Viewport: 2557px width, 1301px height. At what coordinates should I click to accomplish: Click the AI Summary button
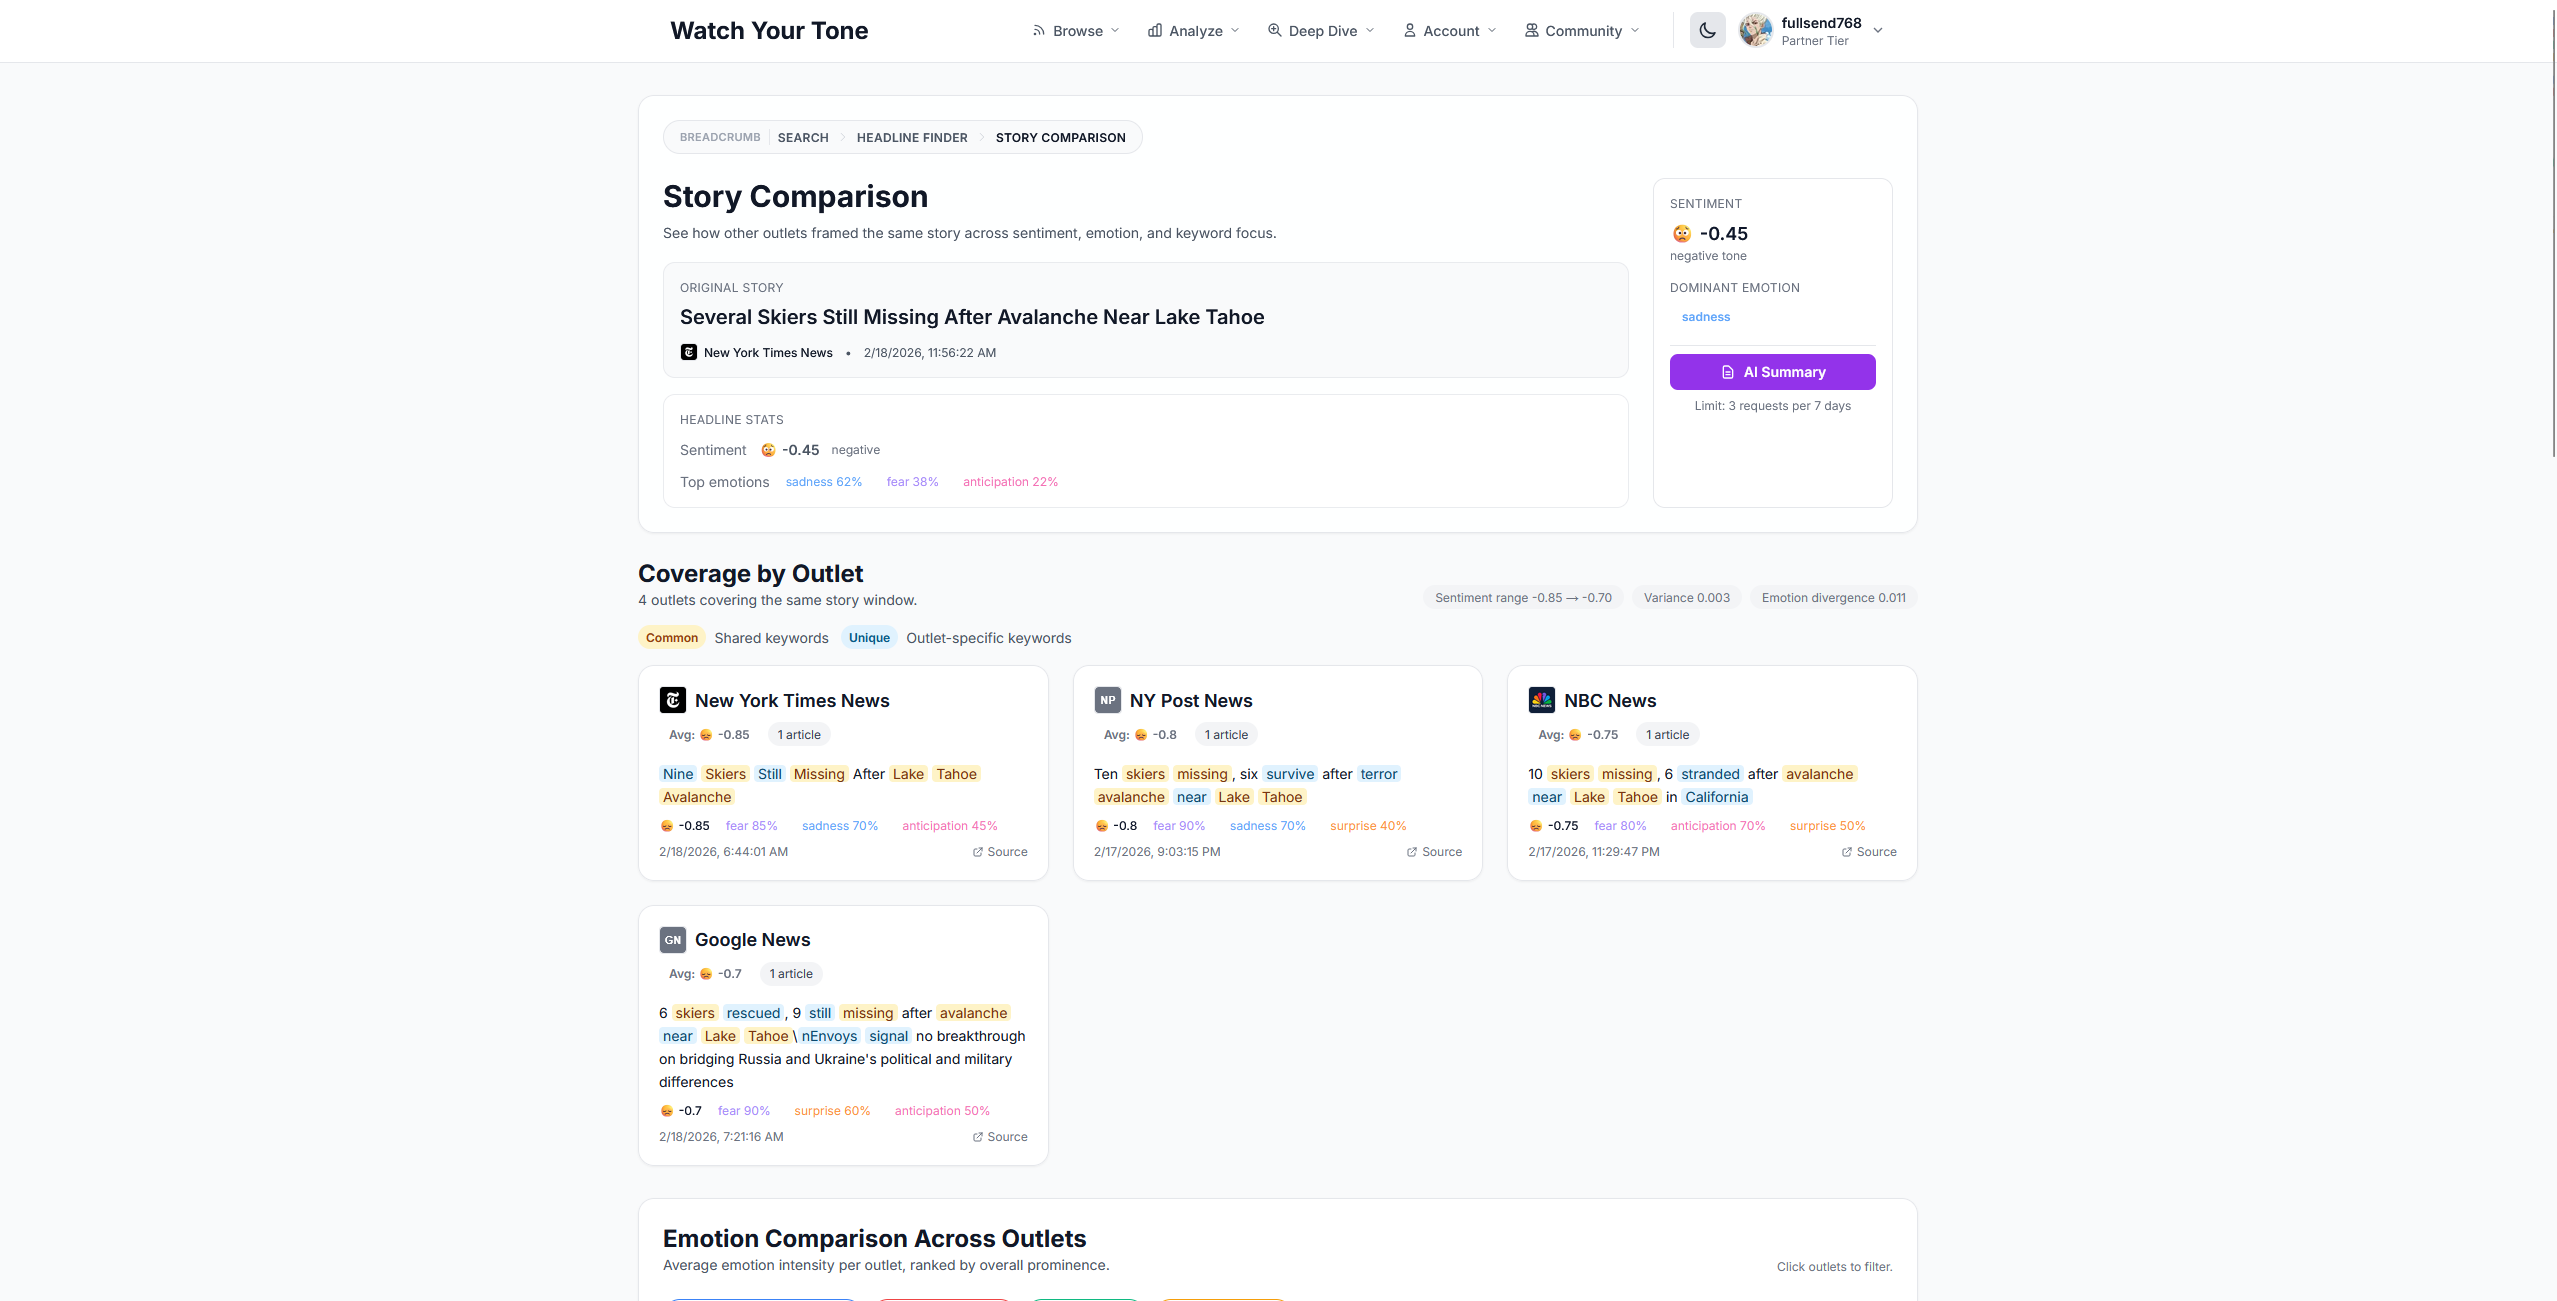tap(1772, 372)
